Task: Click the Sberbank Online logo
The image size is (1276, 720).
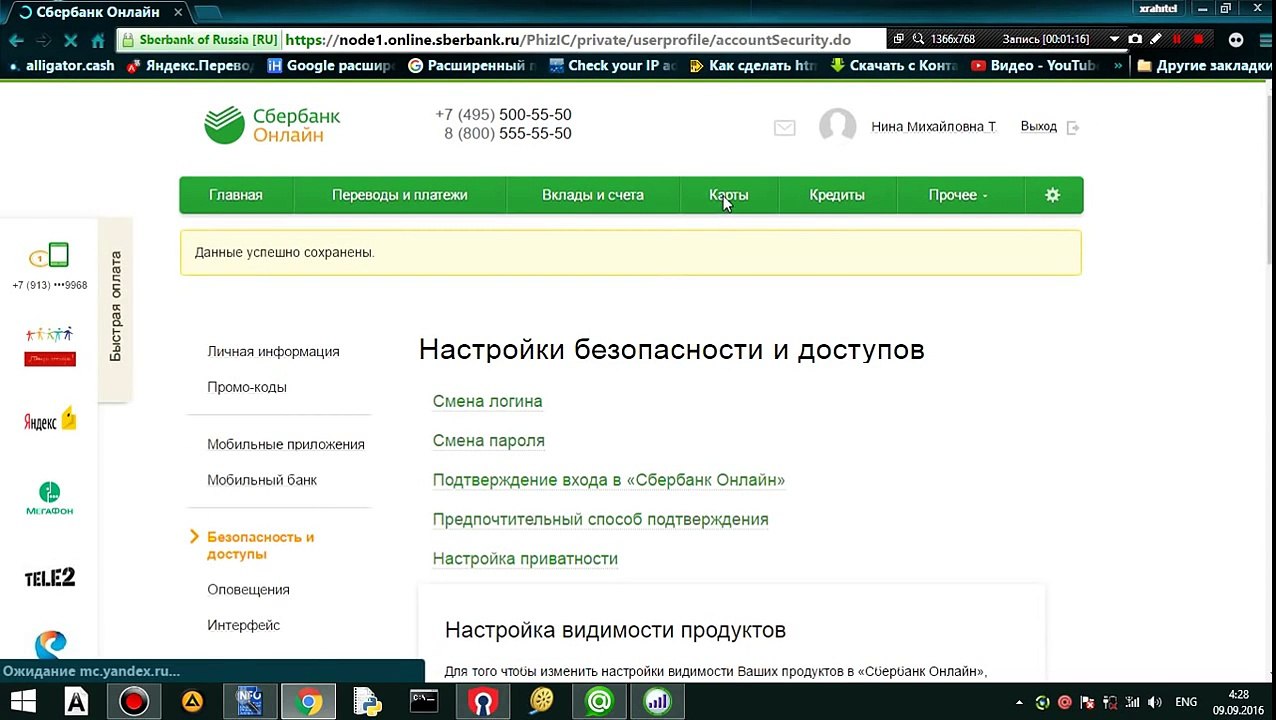Action: coord(272,125)
